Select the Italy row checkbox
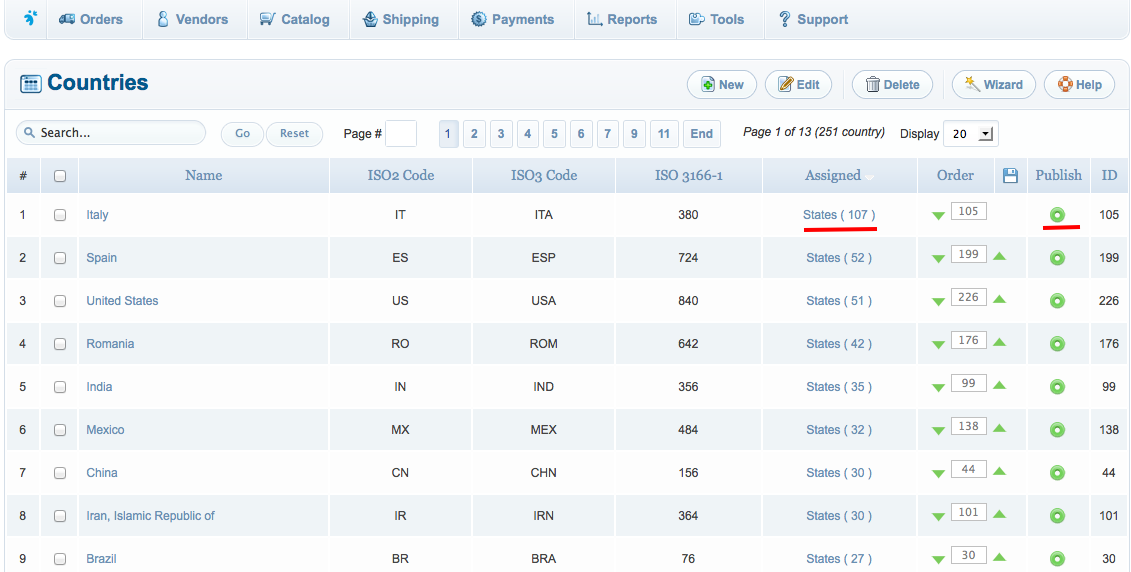The height and width of the screenshot is (572, 1131). point(60,214)
